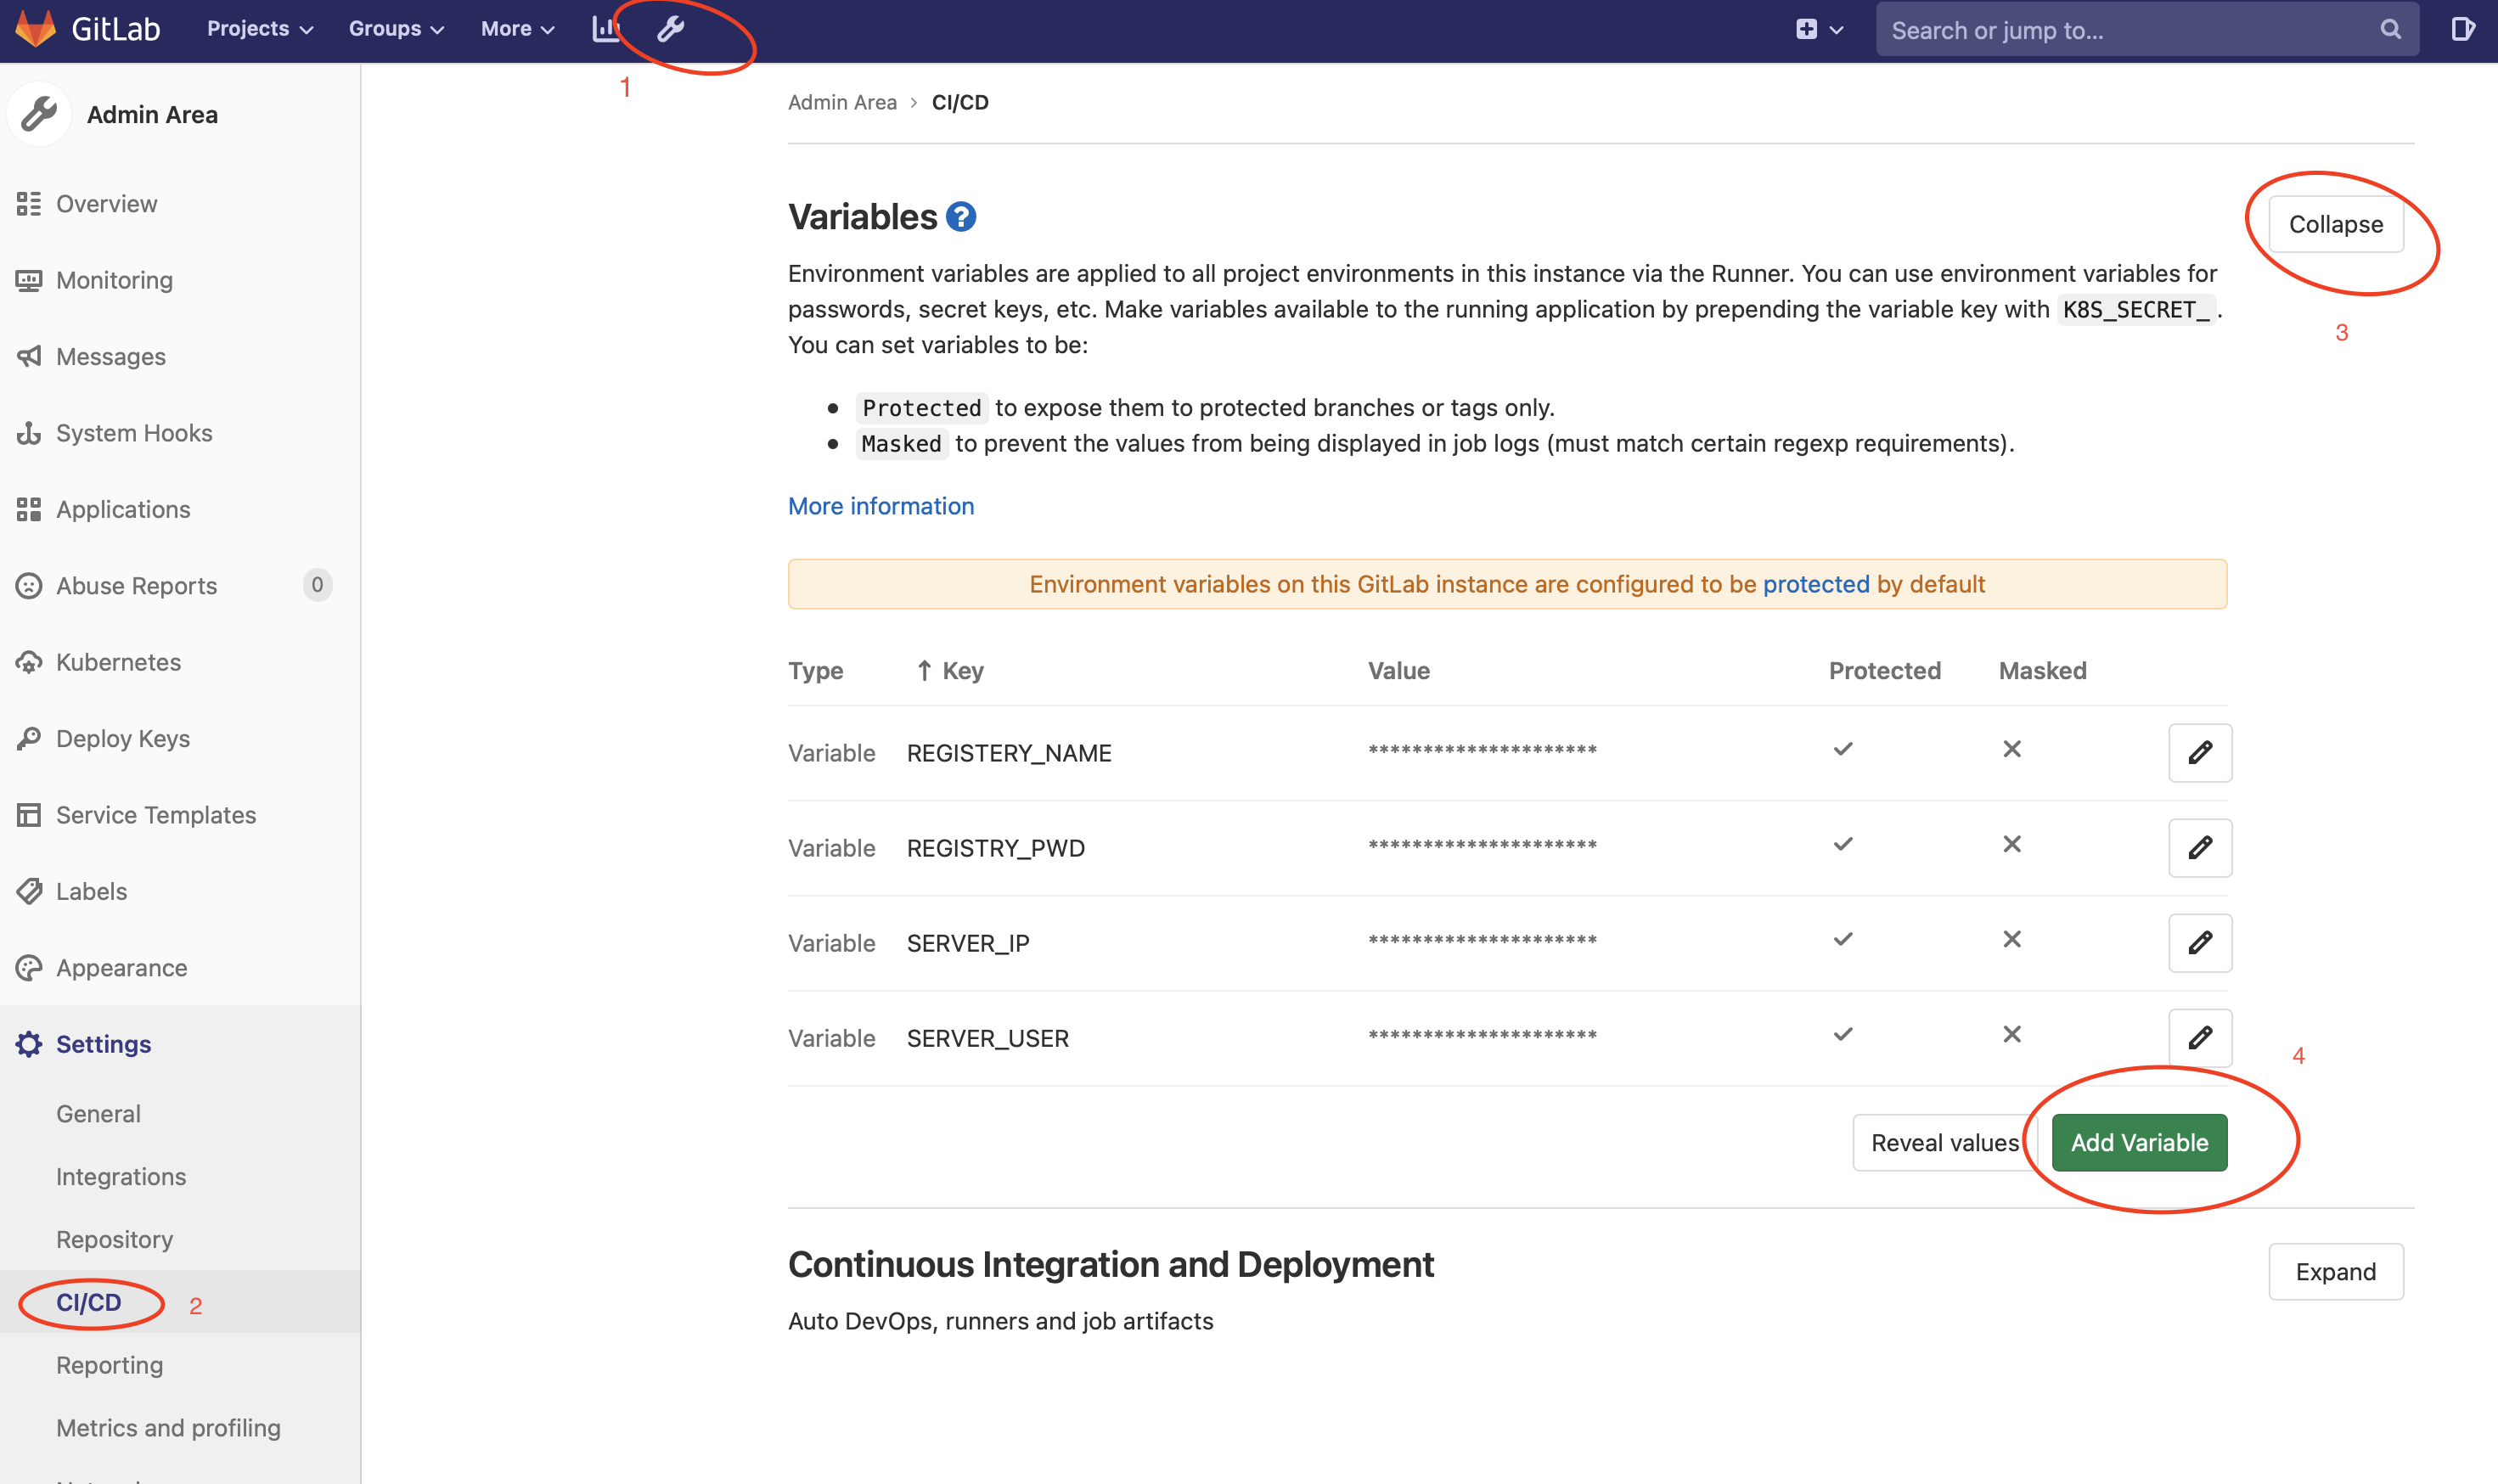Click the Type column header

[816, 671]
